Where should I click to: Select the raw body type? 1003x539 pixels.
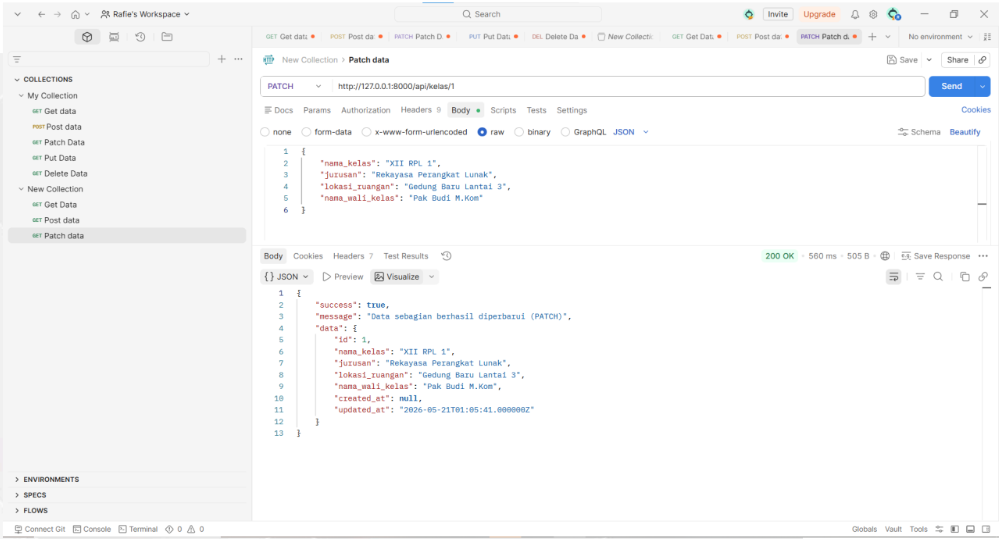[x=482, y=132]
